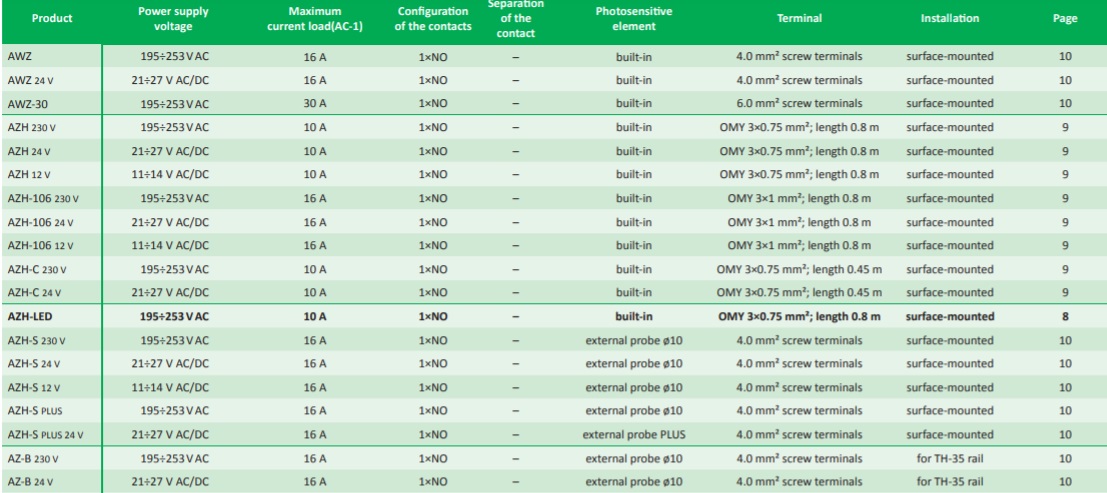Select the external probe ø10 cell for AZH-S 230 V
This screenshot has width=1107, height=493.
click(x=634, y=340)
